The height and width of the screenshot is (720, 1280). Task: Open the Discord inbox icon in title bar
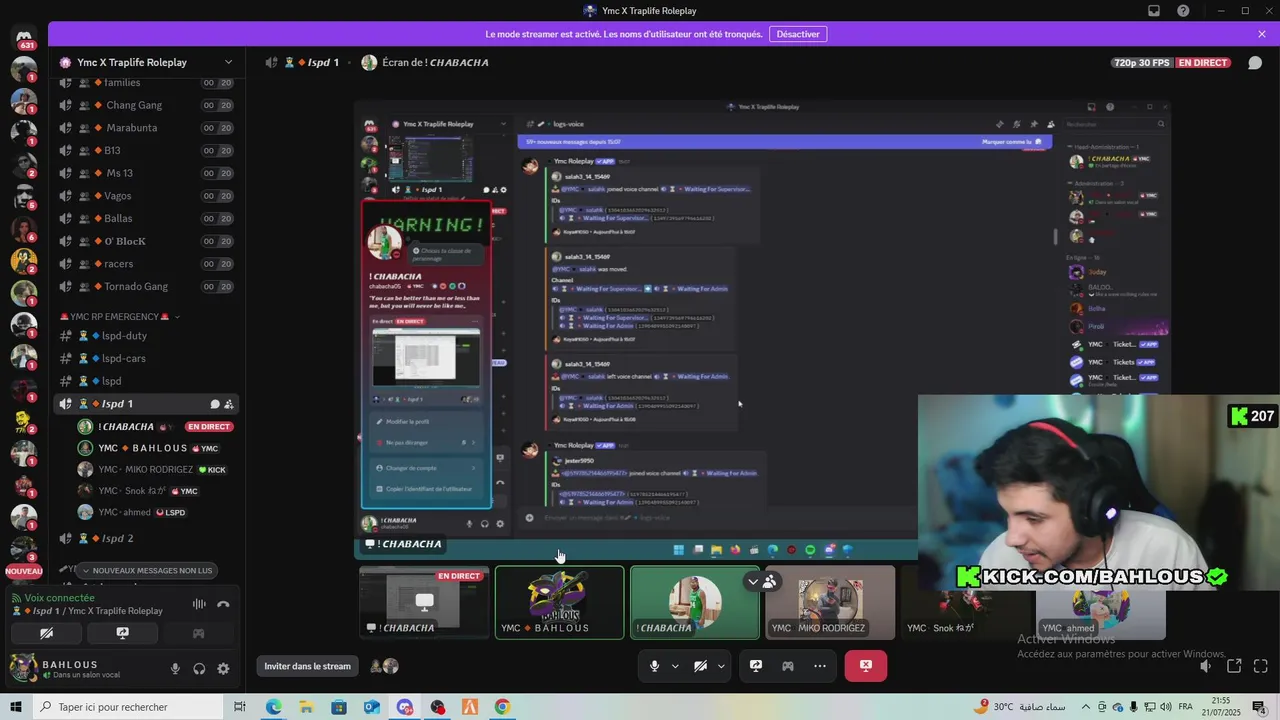[x=1154, y=11]
